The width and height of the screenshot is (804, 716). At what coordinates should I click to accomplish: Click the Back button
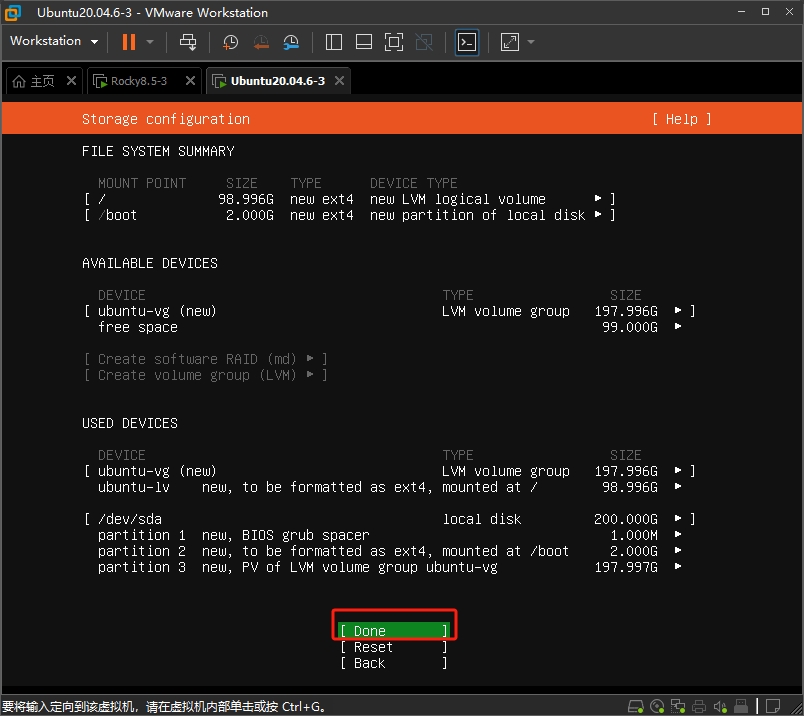(393, 663)
